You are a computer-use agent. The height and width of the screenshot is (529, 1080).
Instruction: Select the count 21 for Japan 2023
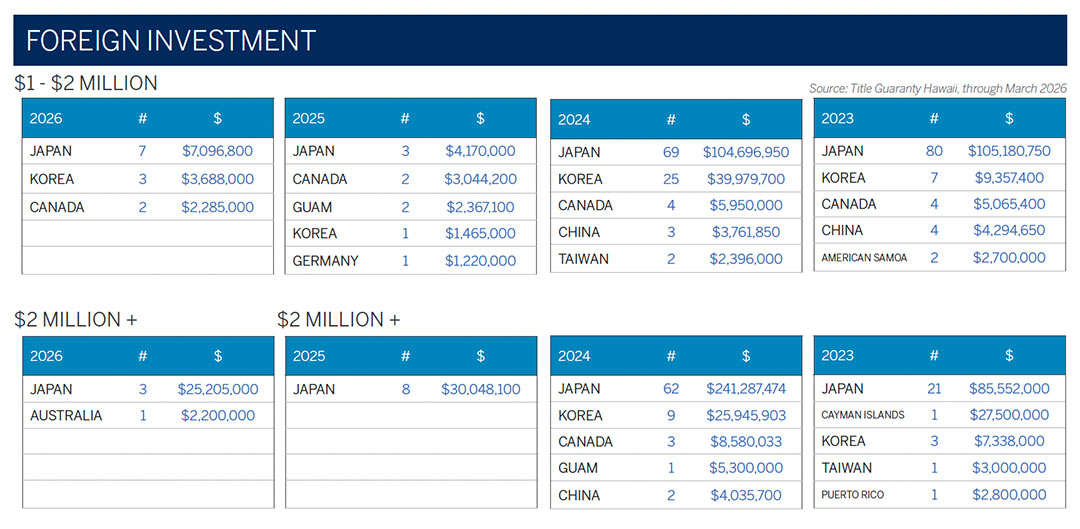coord(934,389)
